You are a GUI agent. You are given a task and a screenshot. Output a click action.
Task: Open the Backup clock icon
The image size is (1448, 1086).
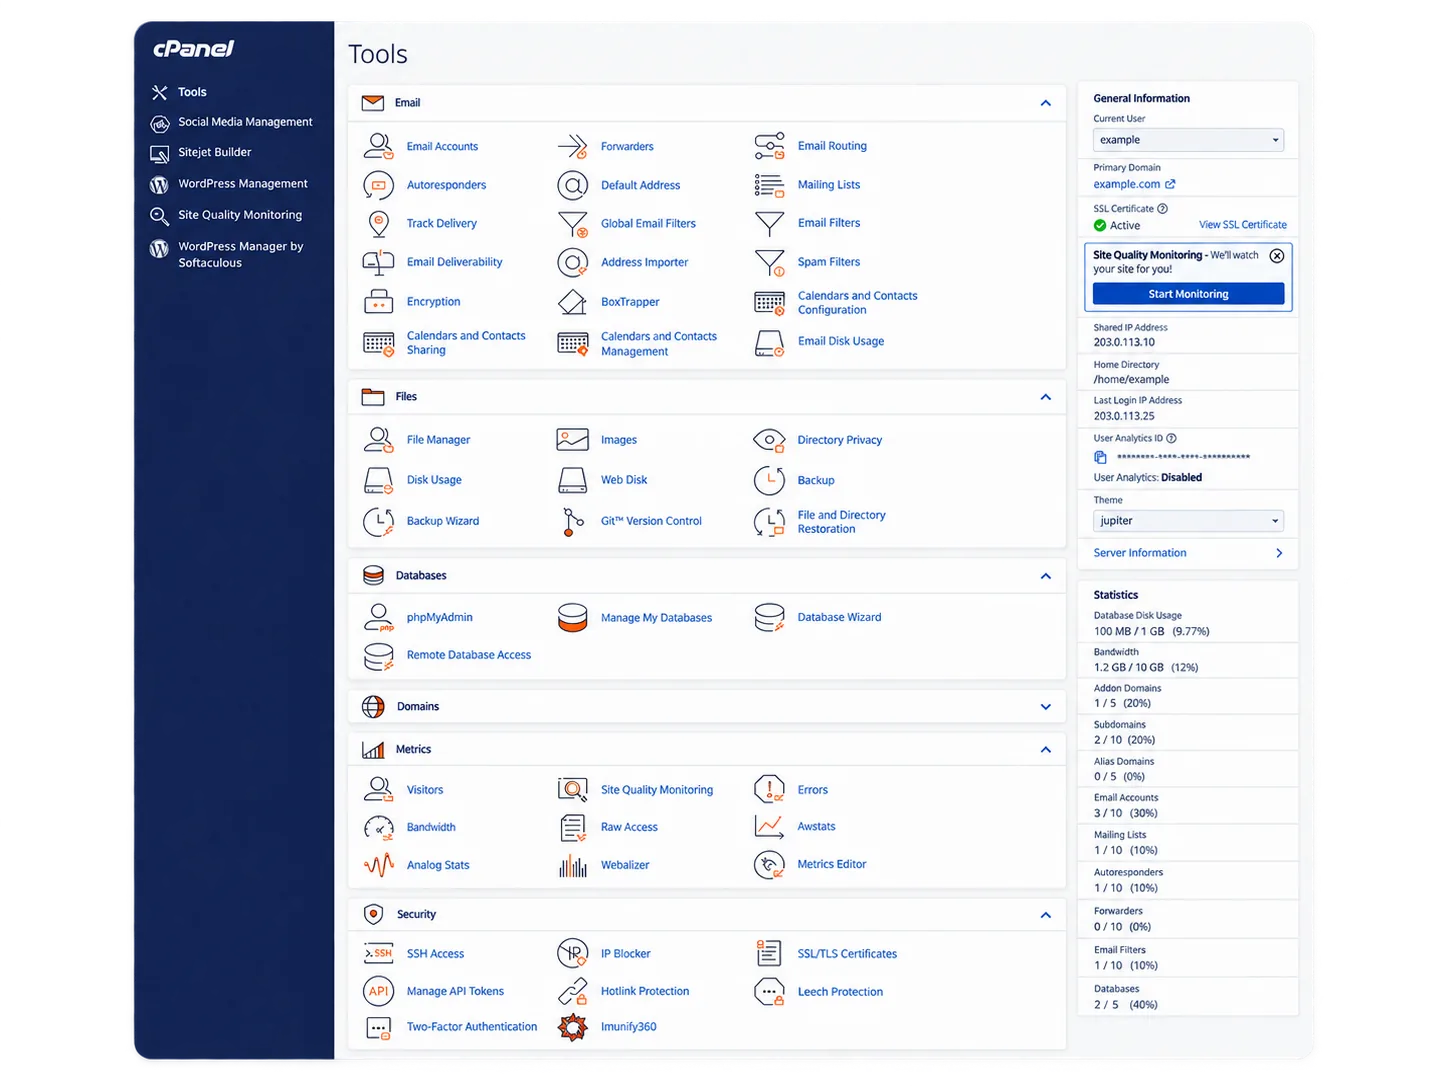[769, 481]
